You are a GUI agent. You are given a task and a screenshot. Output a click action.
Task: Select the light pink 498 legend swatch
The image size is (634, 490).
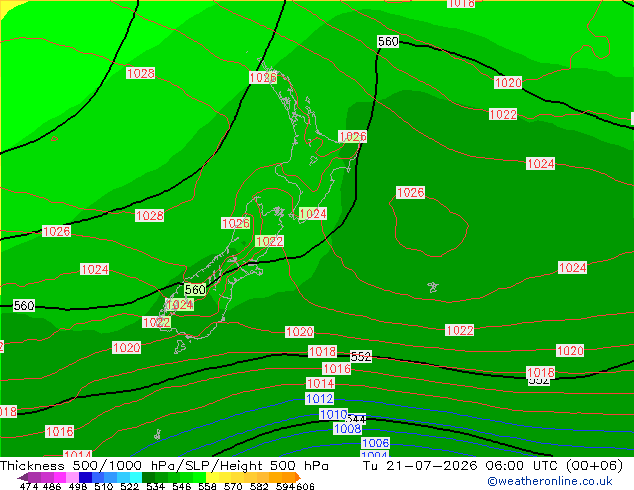pos(72,477)
